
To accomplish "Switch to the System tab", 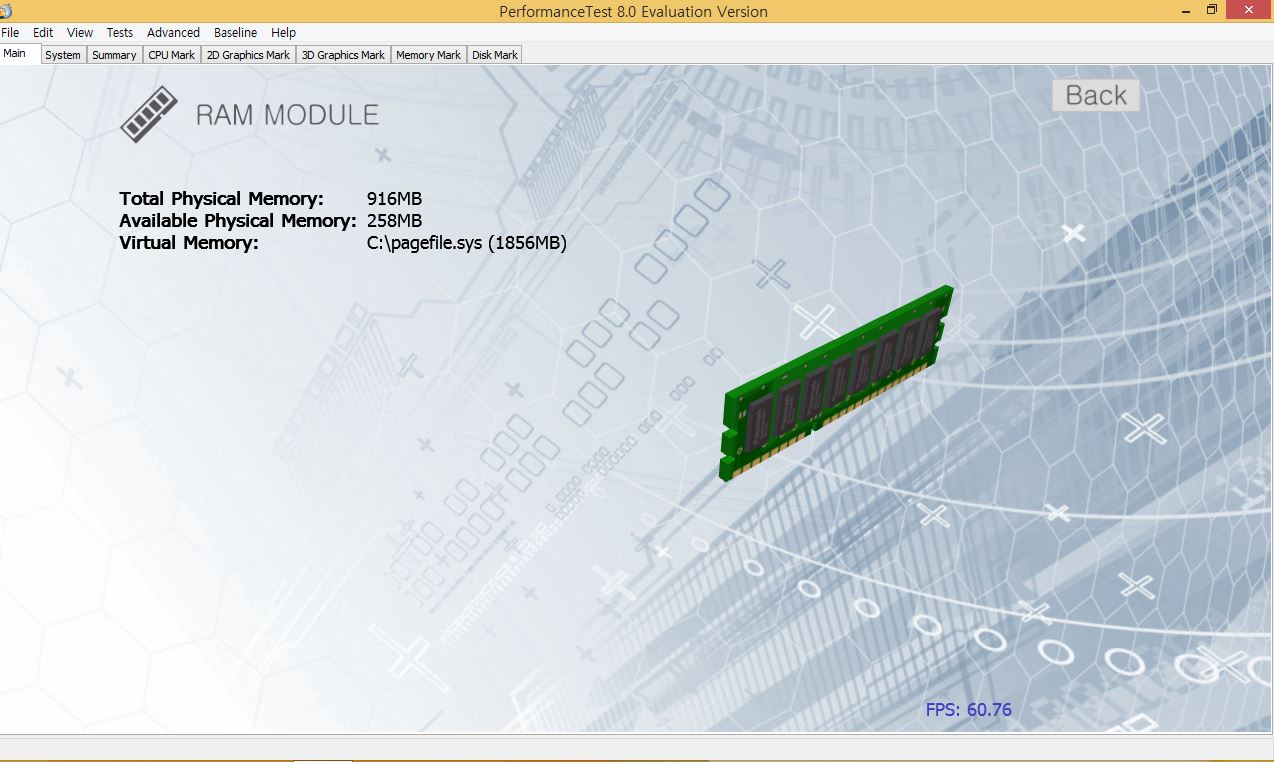I will coord(63,55).
